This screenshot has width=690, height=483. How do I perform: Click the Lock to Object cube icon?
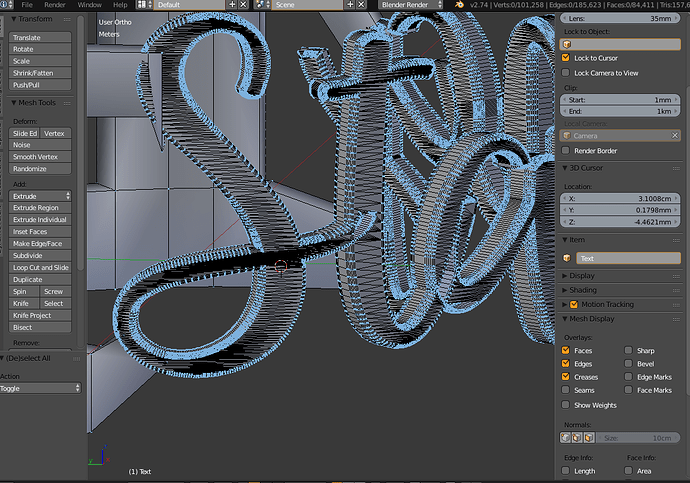pyautogui.click(x=567, y=44)
